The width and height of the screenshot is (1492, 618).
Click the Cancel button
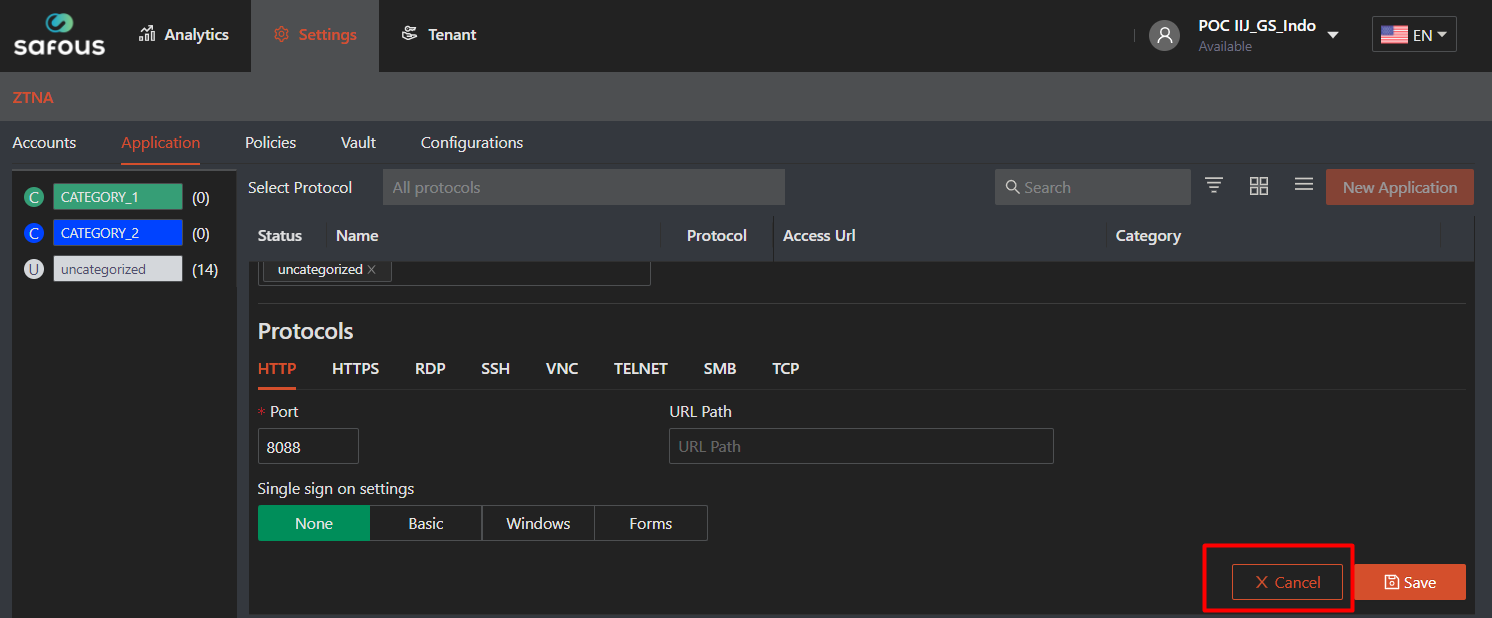point(1287,582)
